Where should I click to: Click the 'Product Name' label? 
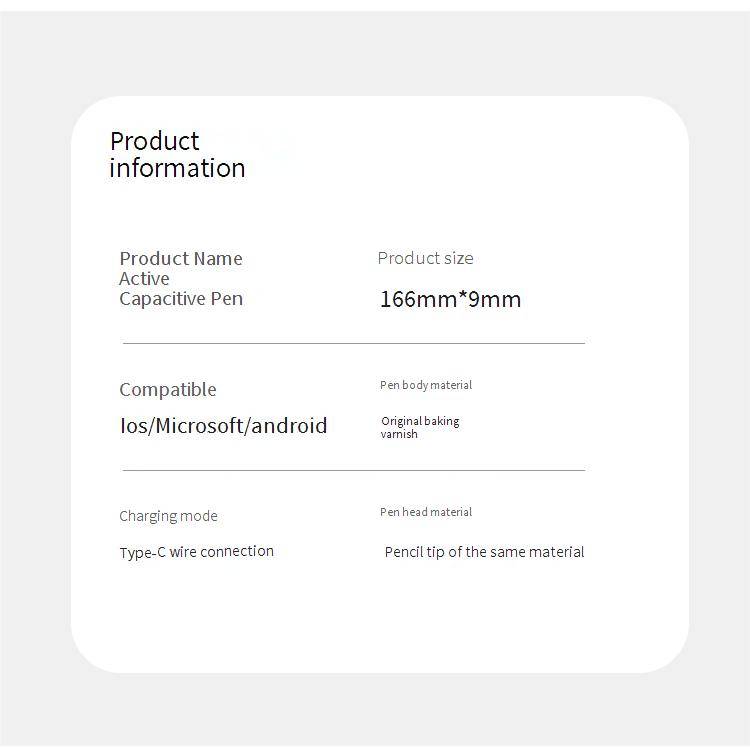[x=181, y=258]
